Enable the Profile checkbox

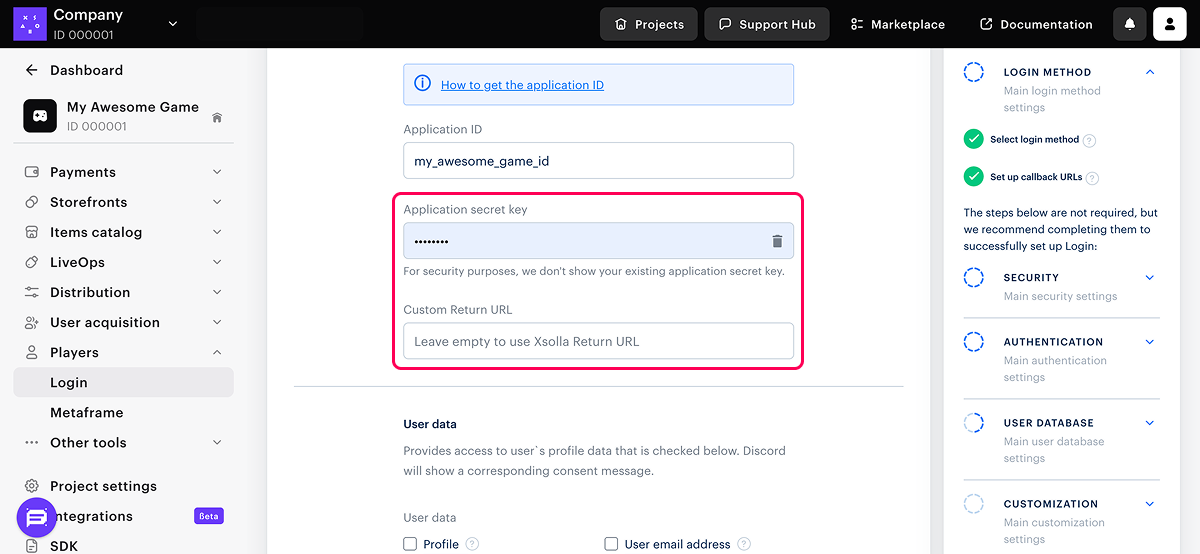(410, 544)
